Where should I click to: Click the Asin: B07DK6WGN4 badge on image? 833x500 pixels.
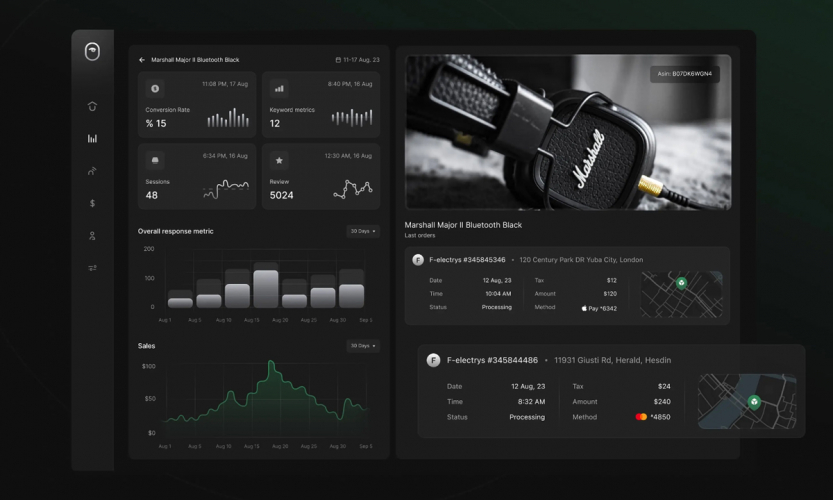[x=685, y=74]
